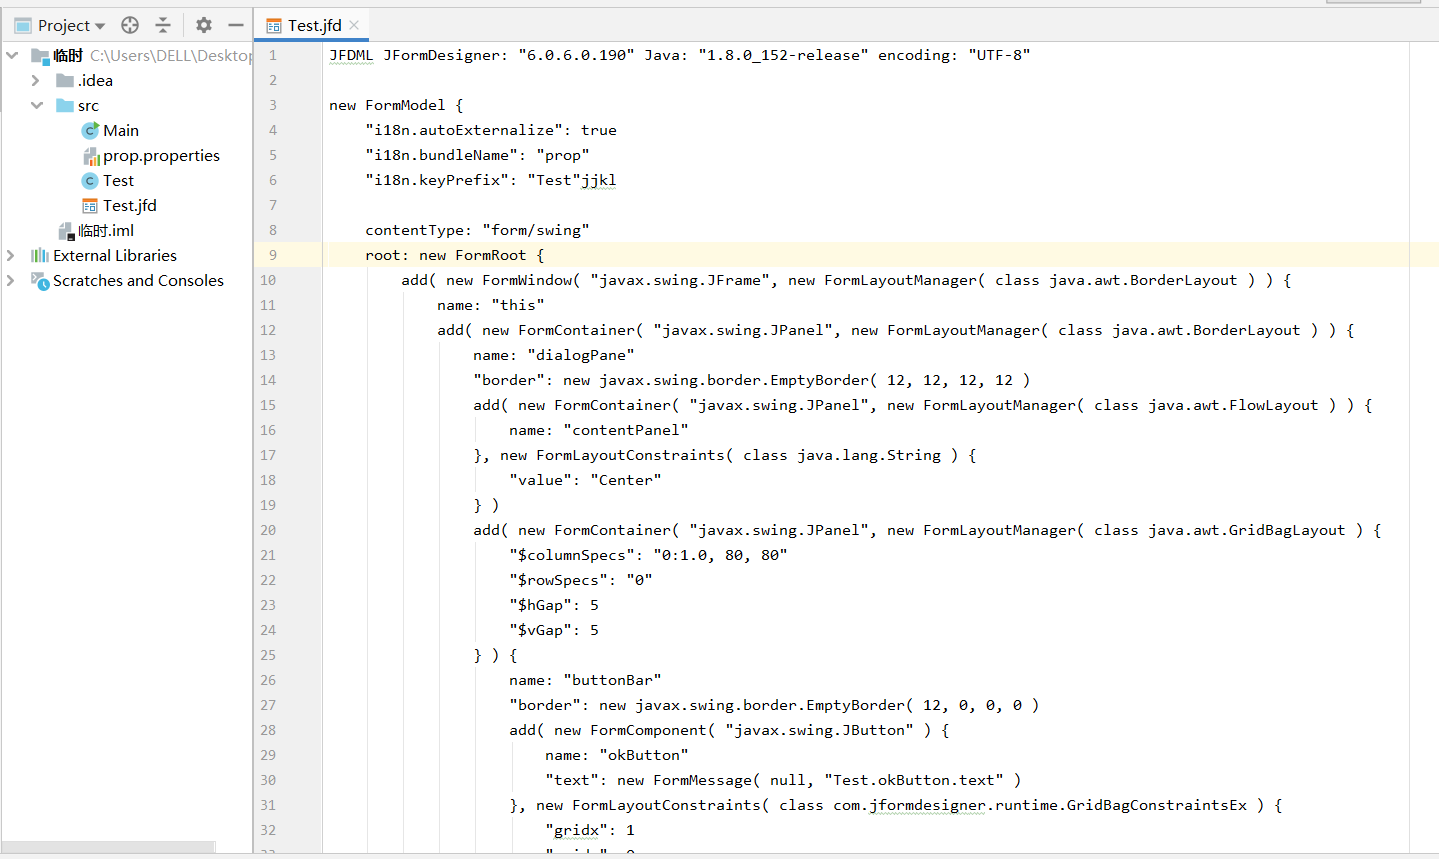This screenshot has height=859, width=1439.
Task: Click line number 20 in gutter
Action: (268, 530)
